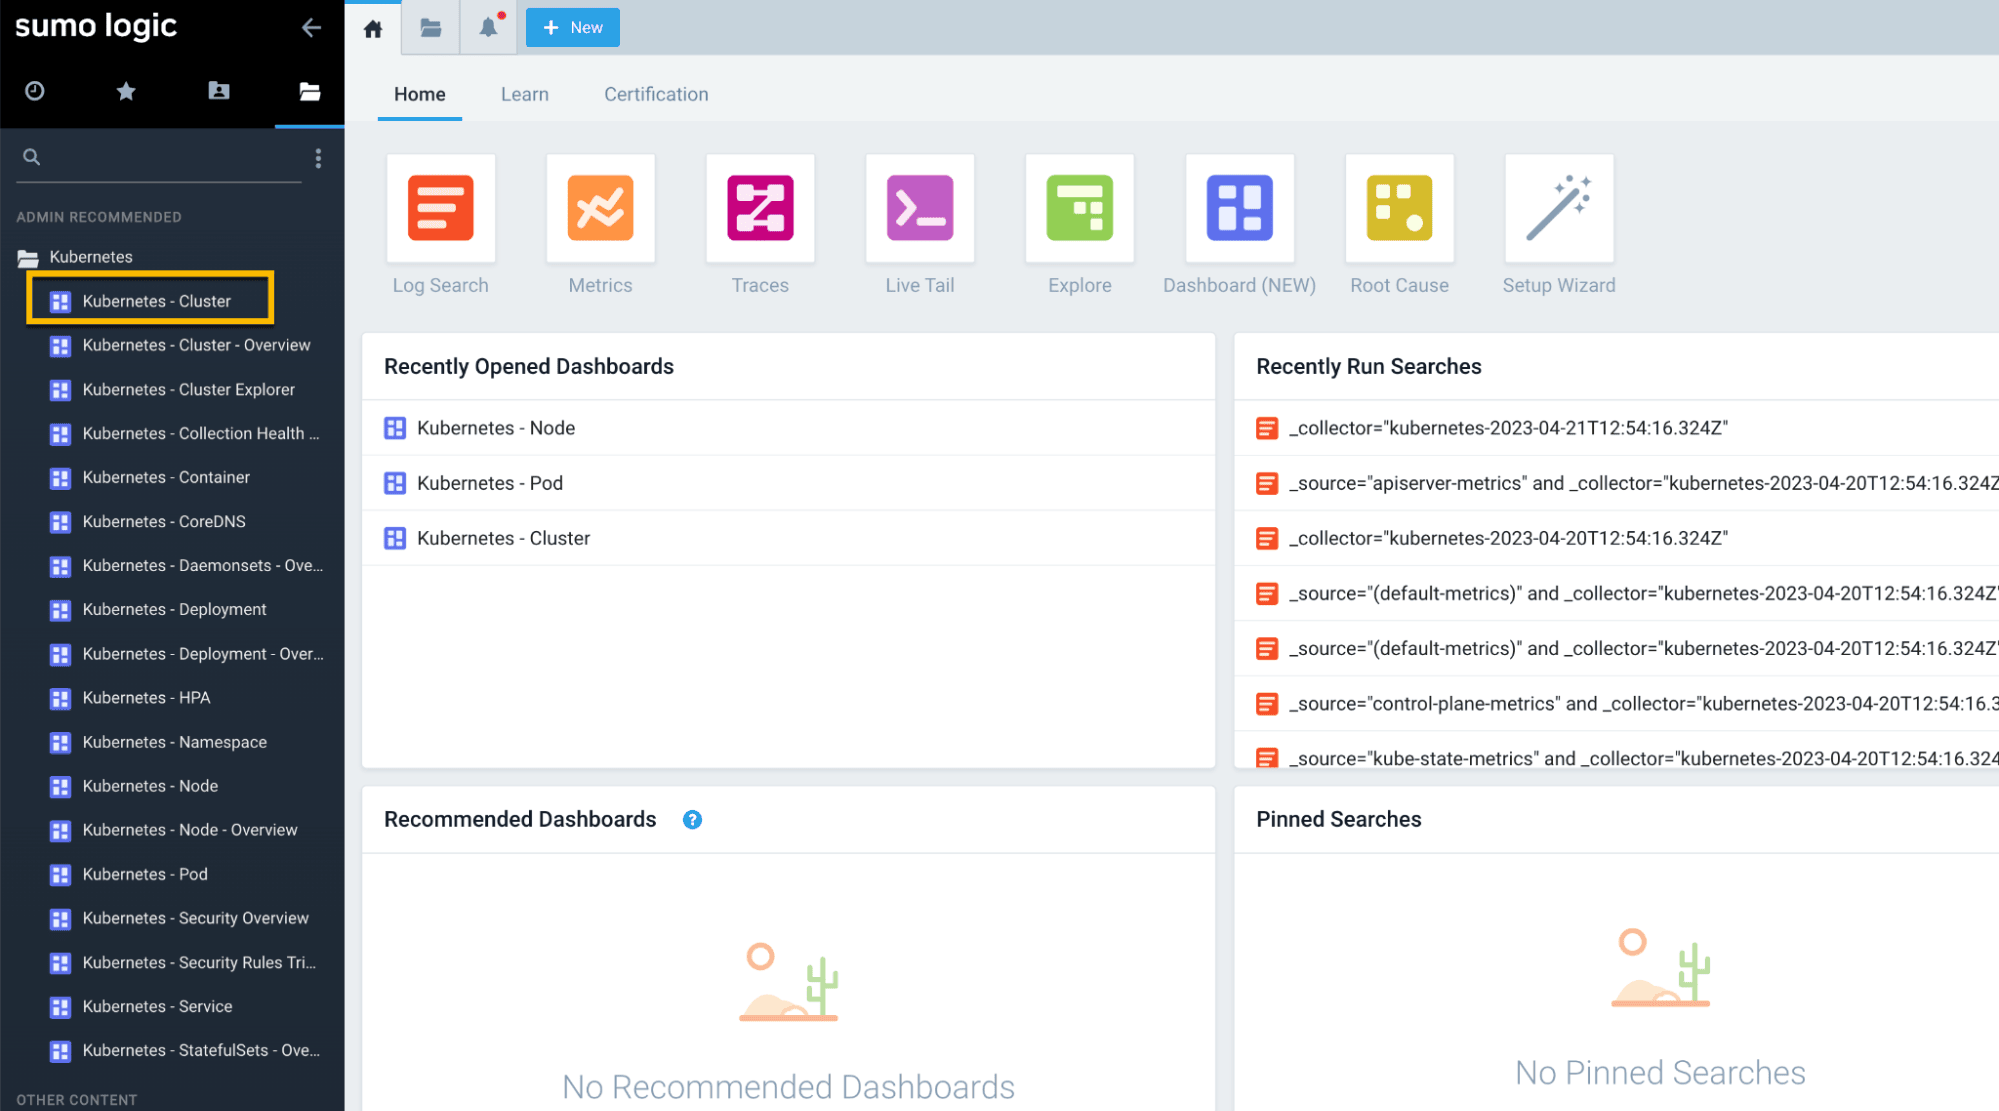The image size is (1999, 1111).
Task: Open help for Recommended Dashboards
Action: pos(692,820)
